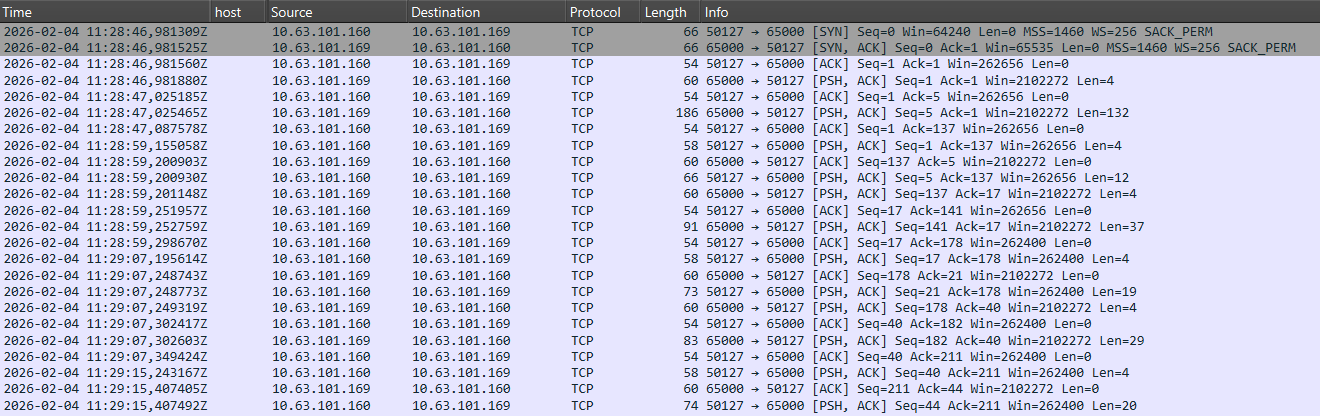Select the first [SYN] packet row
This screenshot has width=1320, height=416.
point(660,32)
